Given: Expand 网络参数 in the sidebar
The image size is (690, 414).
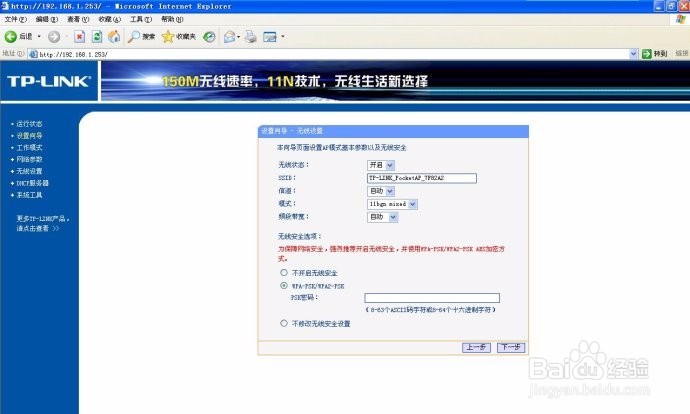Looking at the screenshot, I should [x=29, y=159].
